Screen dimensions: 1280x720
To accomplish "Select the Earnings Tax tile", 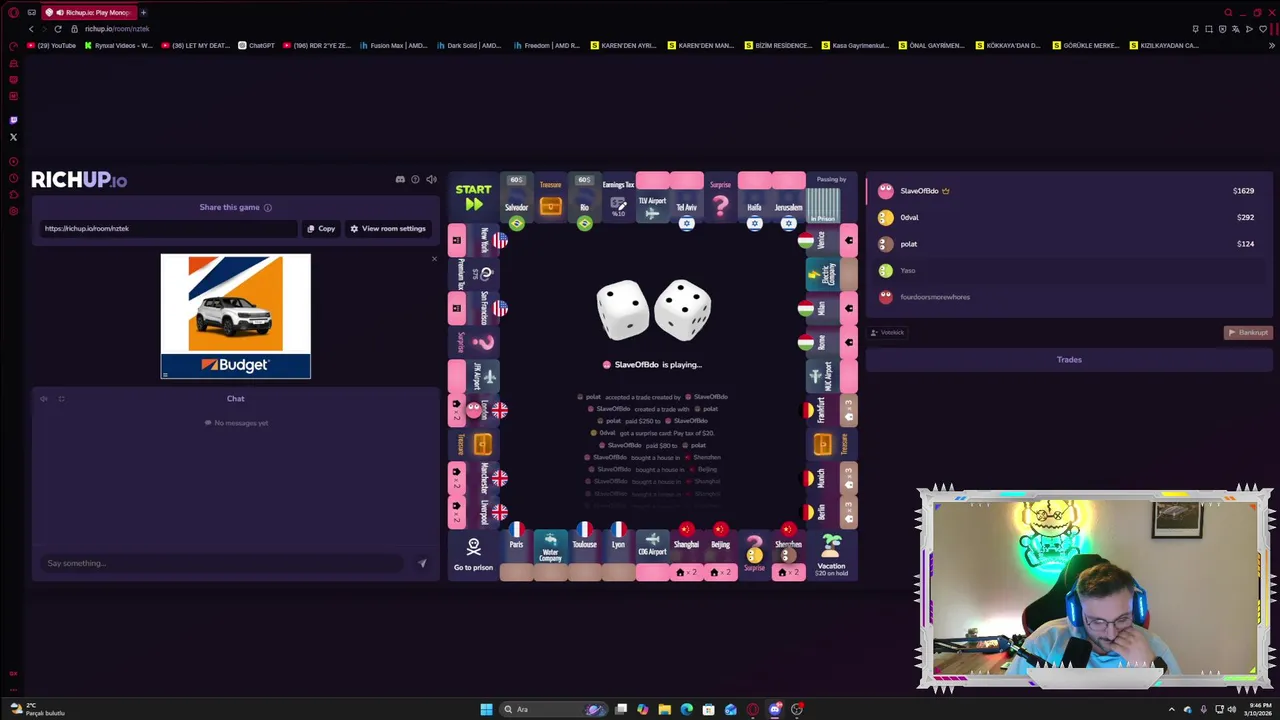I will (618, 198).
